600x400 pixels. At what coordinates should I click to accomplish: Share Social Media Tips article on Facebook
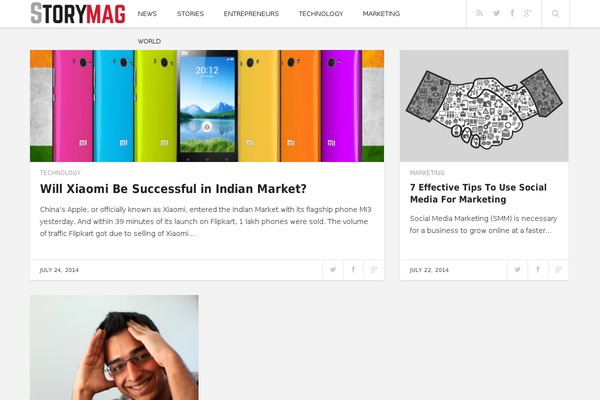[538, 270]
